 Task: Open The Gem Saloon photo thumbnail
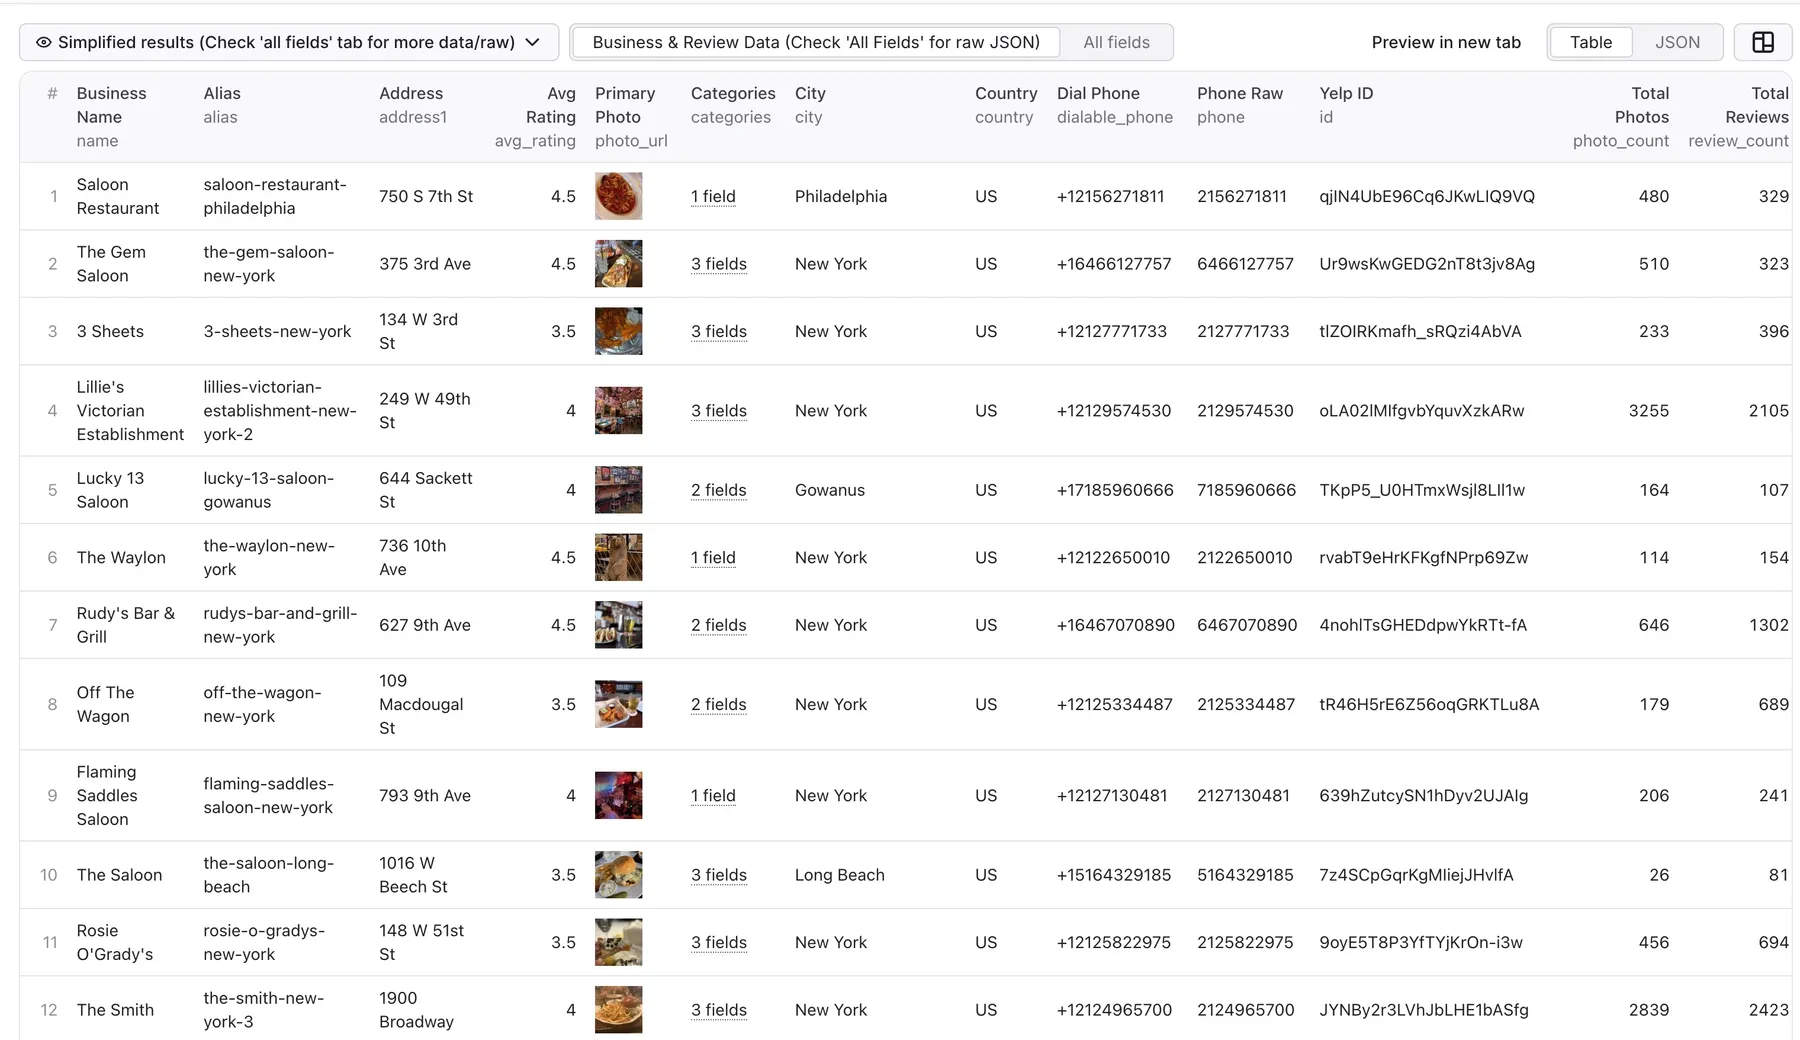pos(618,264)
